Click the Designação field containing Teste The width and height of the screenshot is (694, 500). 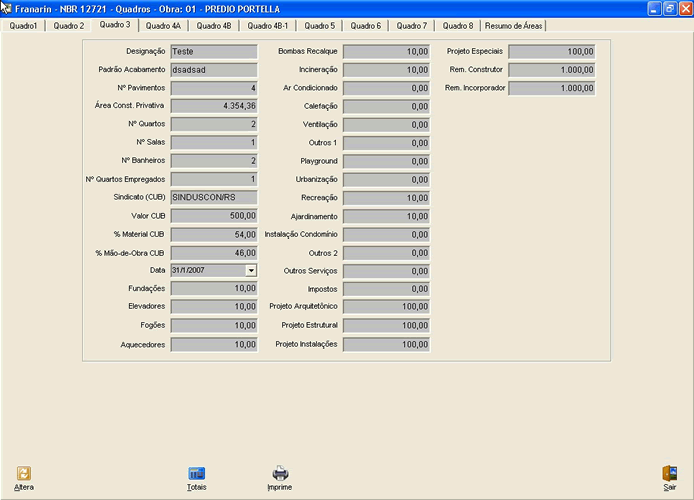pyautogui.click(x=214, y=52)
